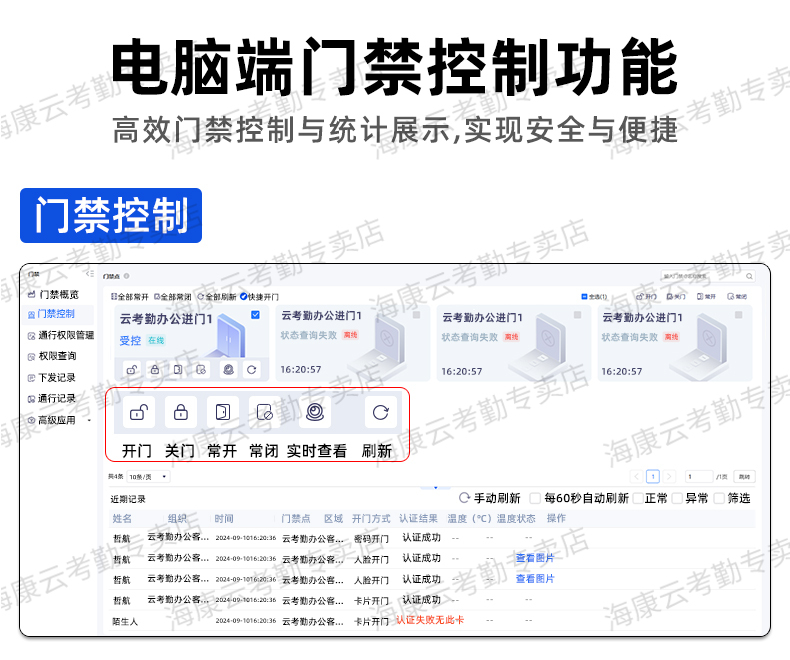Go to 权限查询 in the sidebar
This screenshot has width=790, height=660.
52,356
